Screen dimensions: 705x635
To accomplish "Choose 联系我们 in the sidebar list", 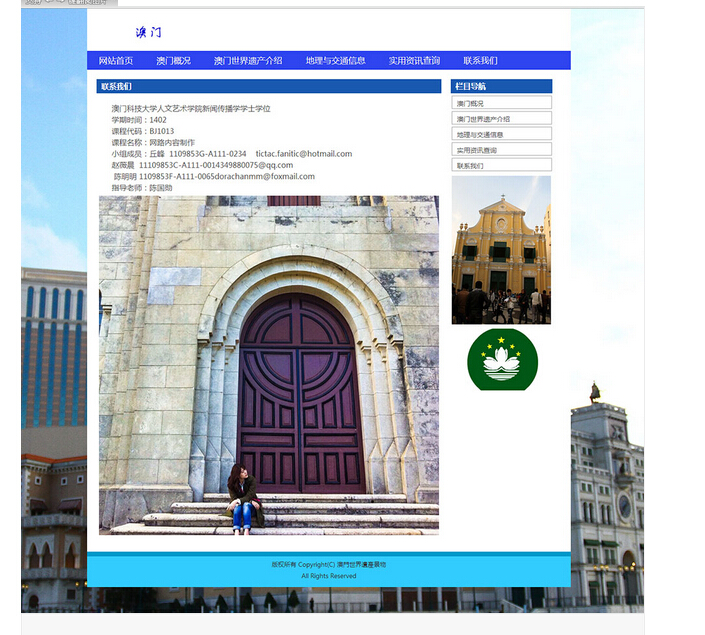I will pos(501,166).
